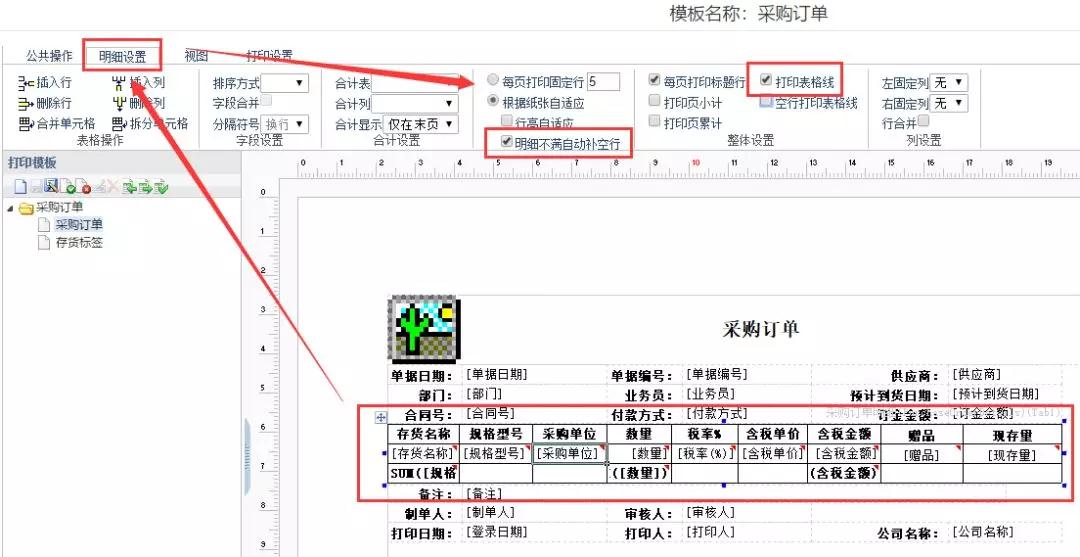Select the [现存量] field cell
This screenshot has height=557, width=1080.
point(1012,455)
